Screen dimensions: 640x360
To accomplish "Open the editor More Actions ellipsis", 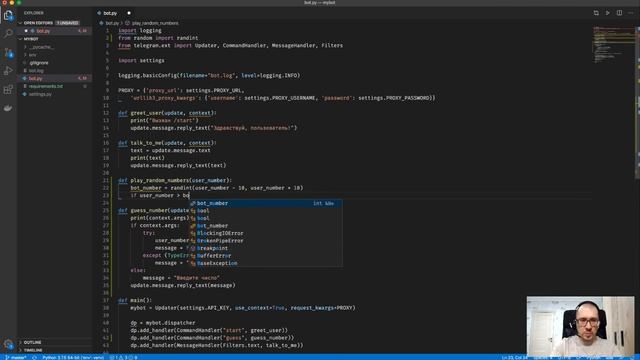I will 631,13.
